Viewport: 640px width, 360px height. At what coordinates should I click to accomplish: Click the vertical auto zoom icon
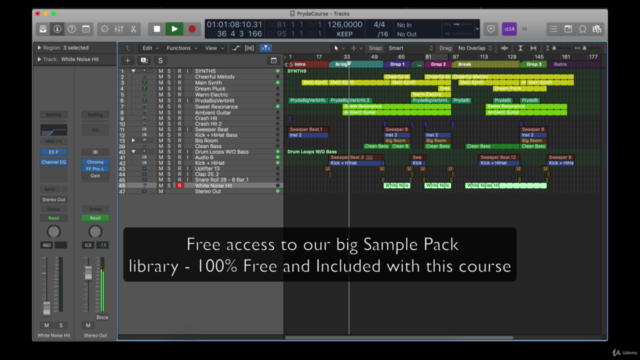[520, 48]
